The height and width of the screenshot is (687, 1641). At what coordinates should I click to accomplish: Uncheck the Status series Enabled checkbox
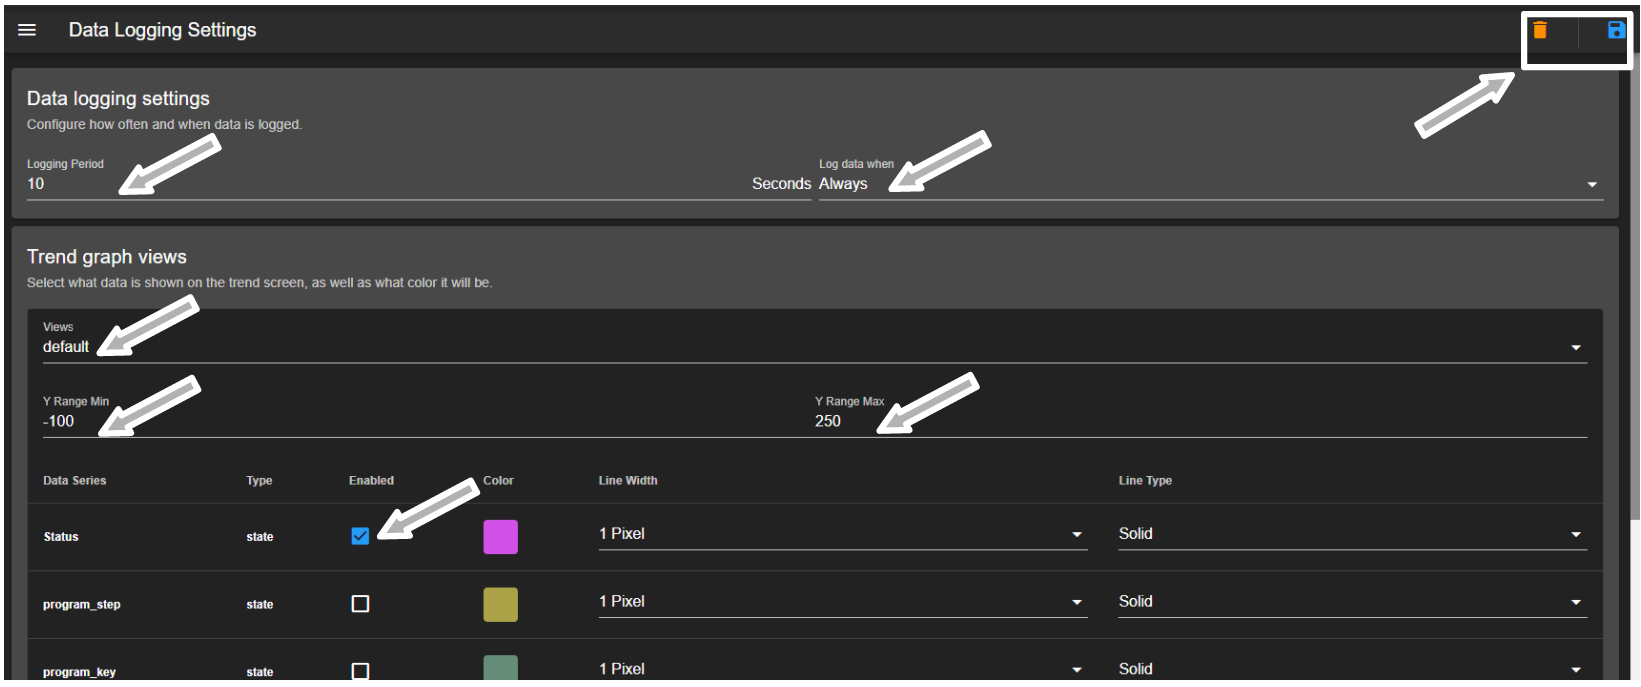(x=360, y=536)
